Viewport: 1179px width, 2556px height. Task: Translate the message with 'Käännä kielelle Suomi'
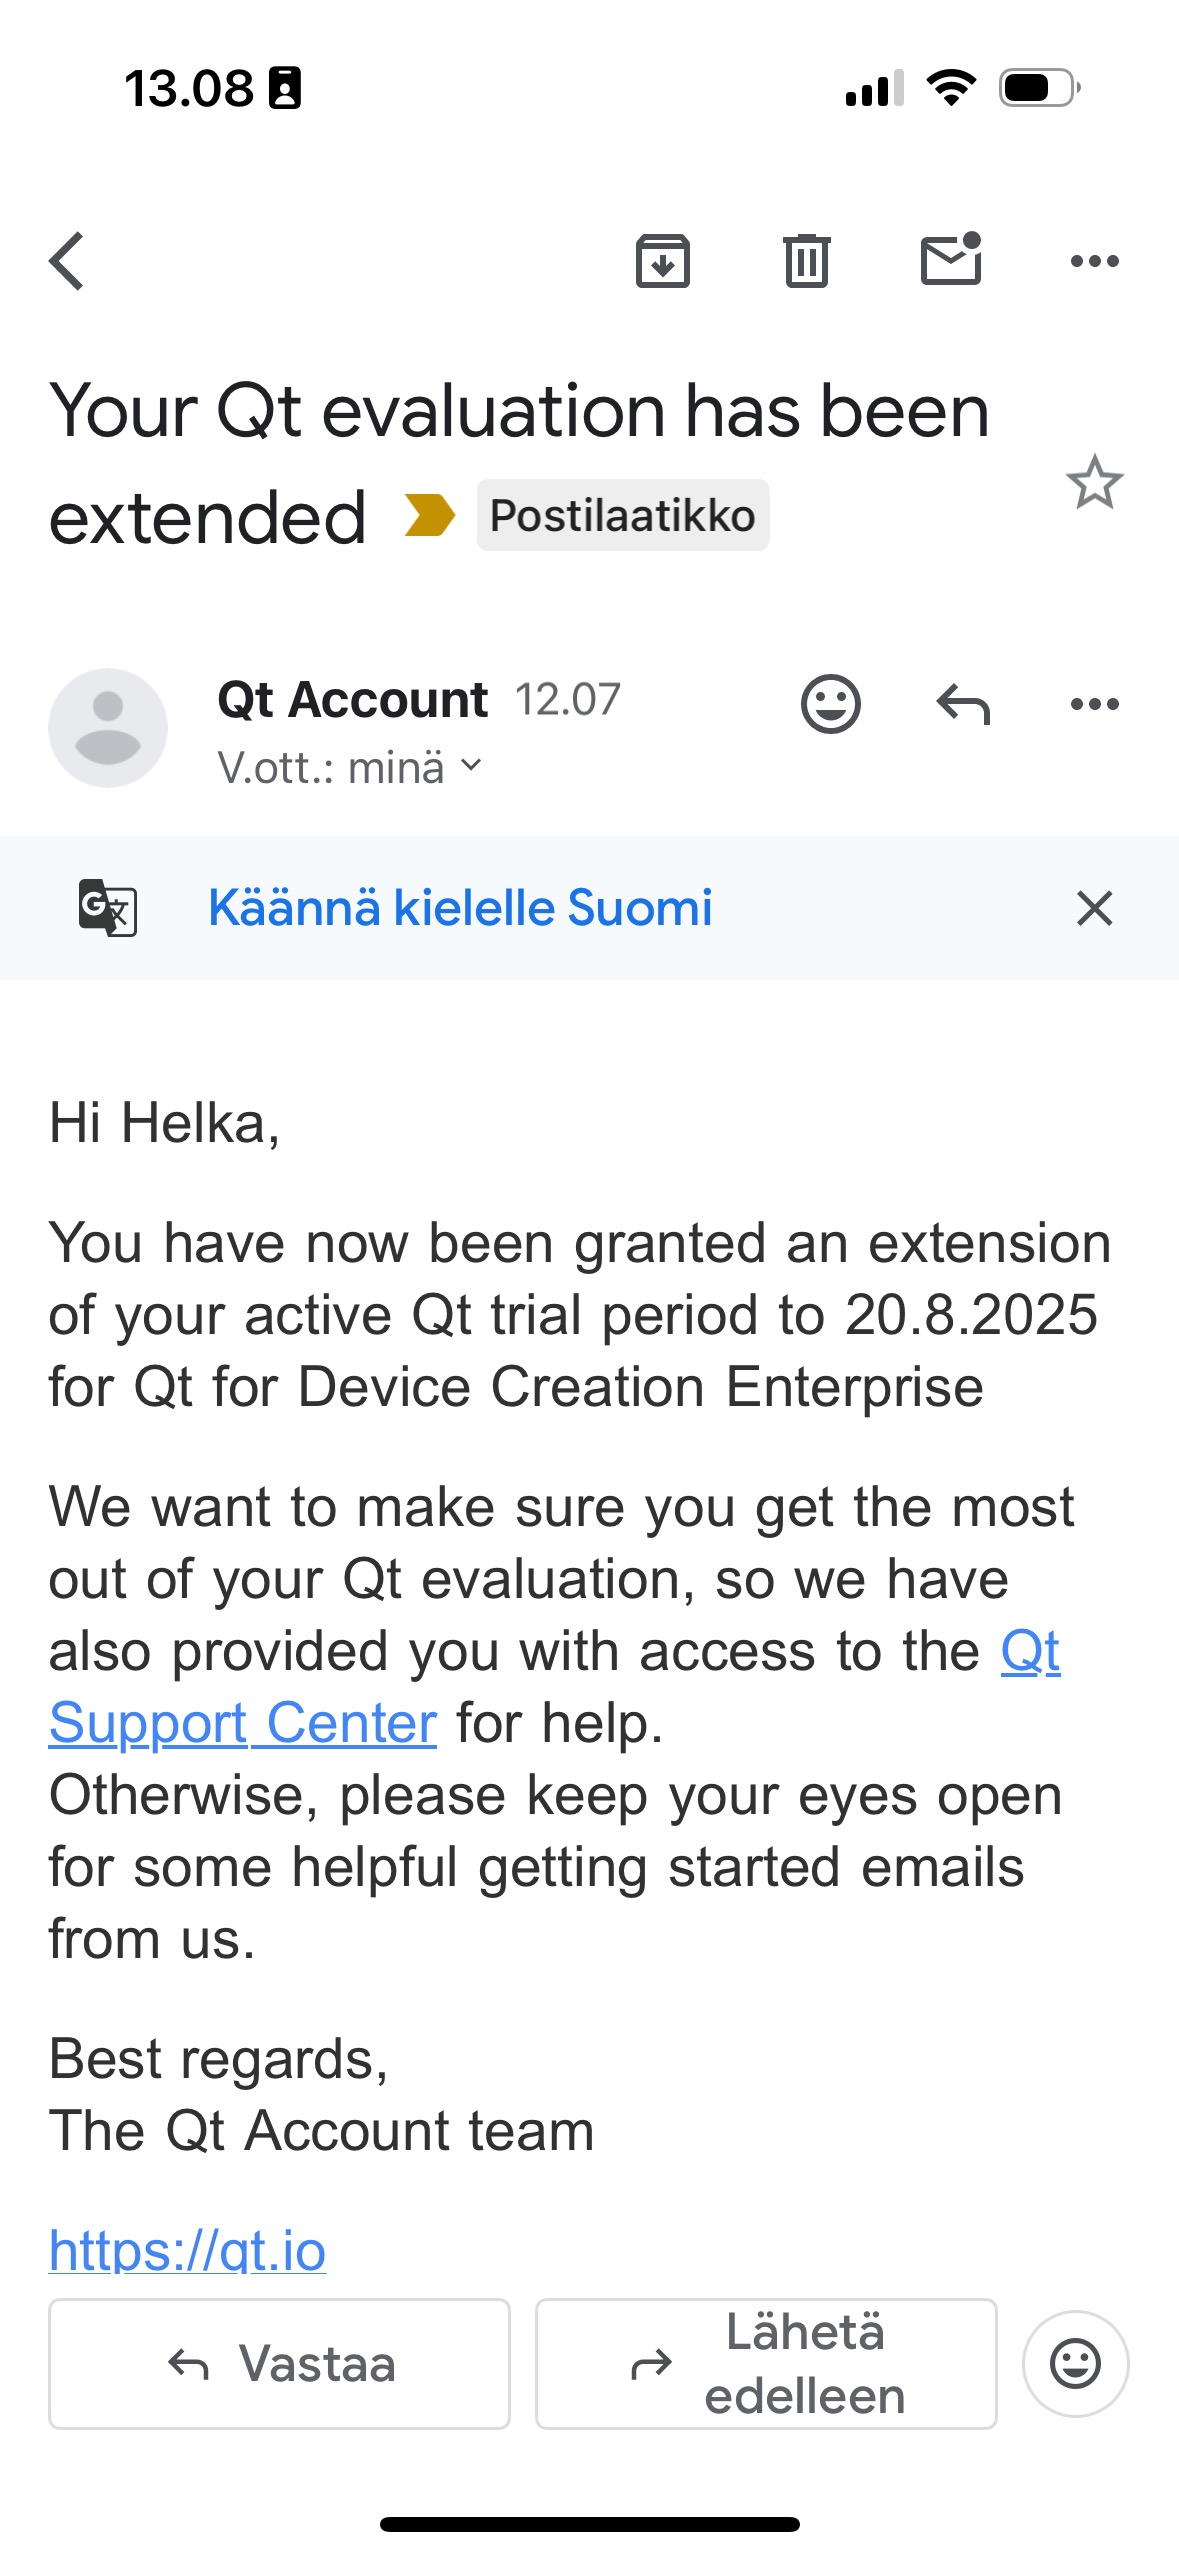460,908
